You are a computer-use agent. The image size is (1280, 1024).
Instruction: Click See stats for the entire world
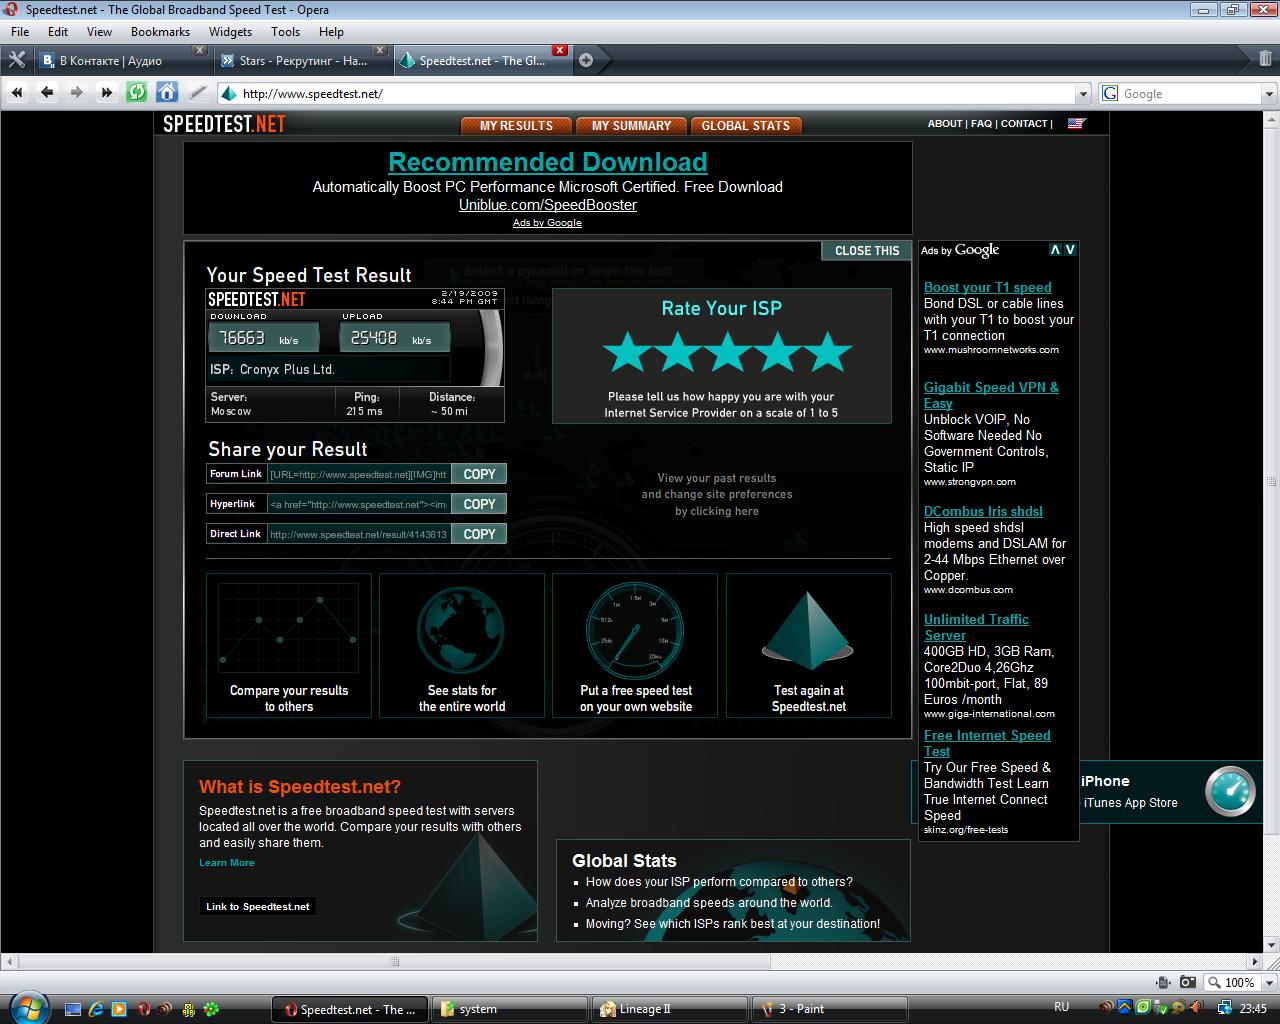point(462,645)
